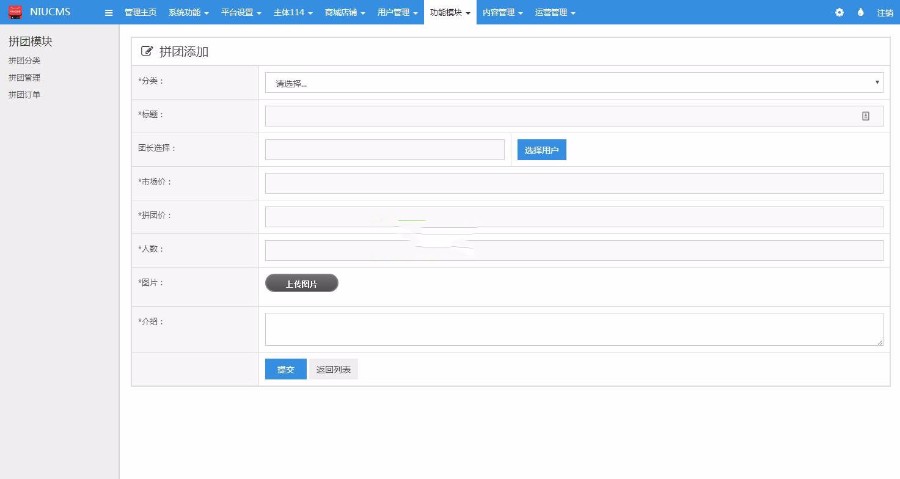Click the NIUCMS brand text
Image resolution: width=900 pixels, height=479 pixels.
(x=50, y=11)
